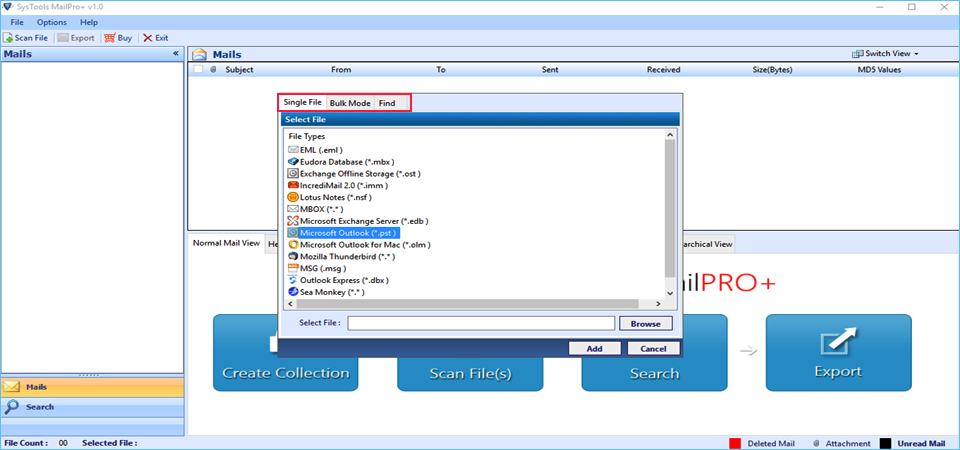Open the Options menu
This screenshot has width=960, height=450.
(51, 22)
